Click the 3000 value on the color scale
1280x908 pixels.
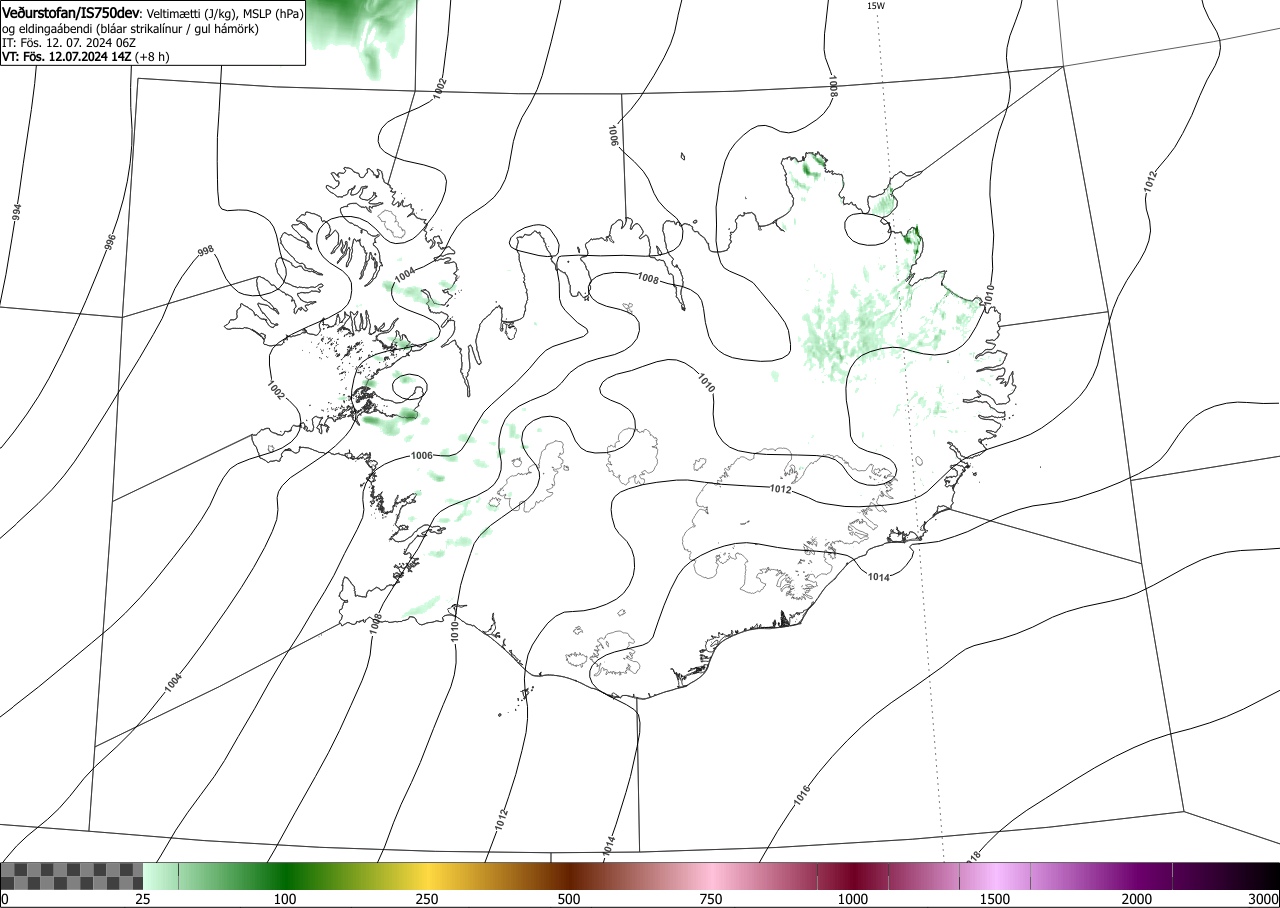[1264, 899]
